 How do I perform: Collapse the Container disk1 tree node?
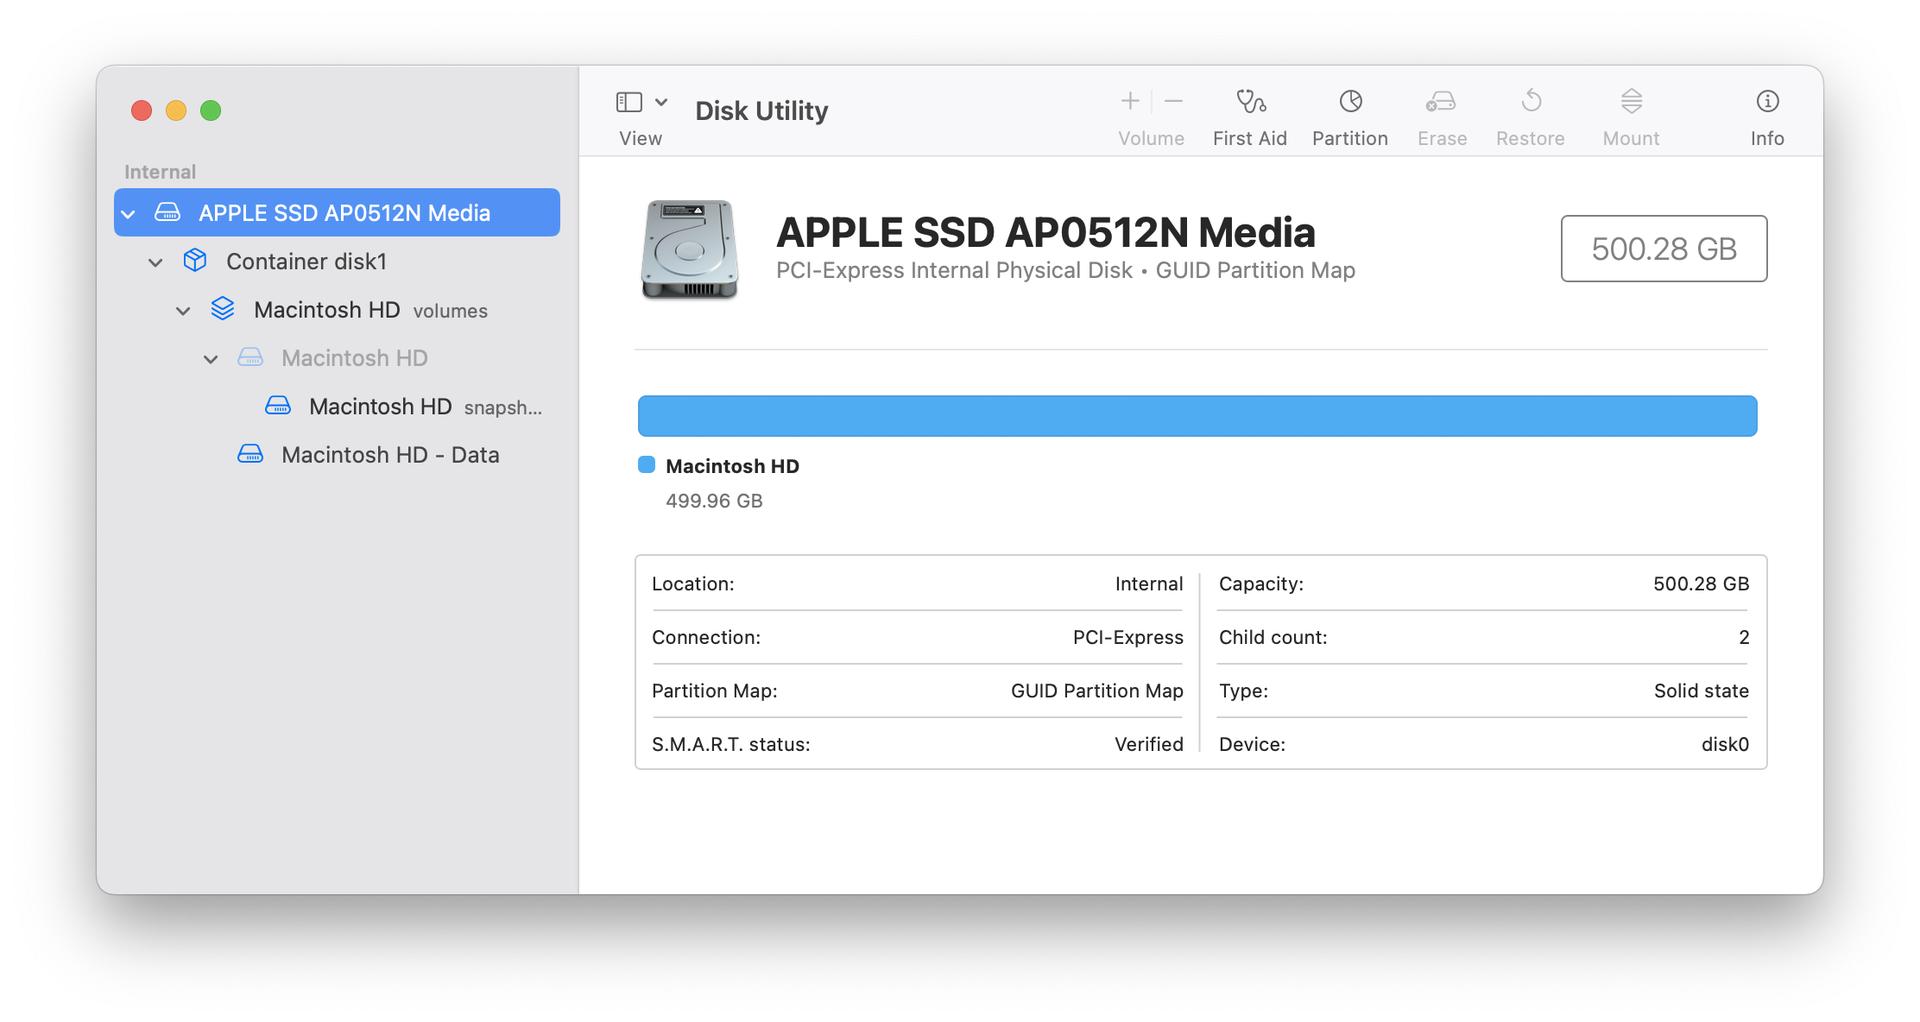(x=155, y=262)
